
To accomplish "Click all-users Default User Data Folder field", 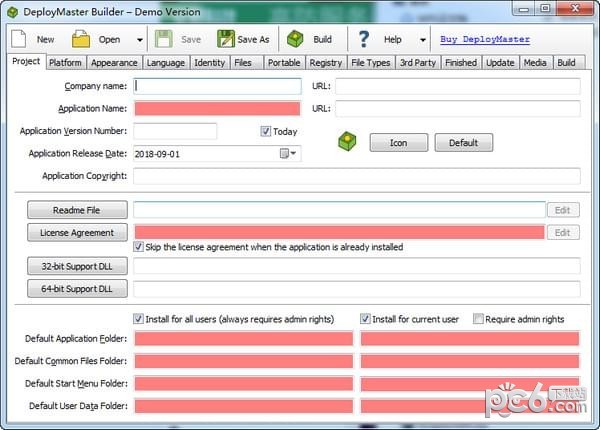I will pos(244,406).
